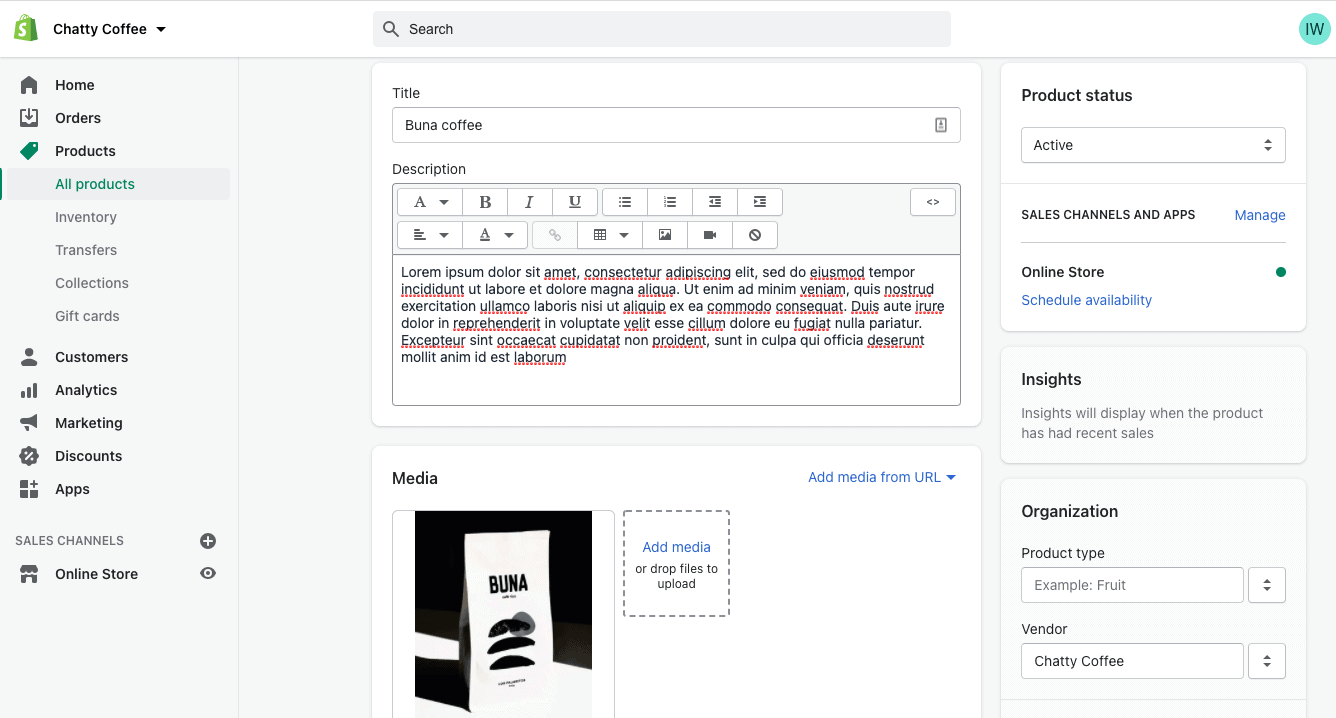Open Collections in the sidebar
This screenshot has width=1336, height=718.
[x=92, y=283]
